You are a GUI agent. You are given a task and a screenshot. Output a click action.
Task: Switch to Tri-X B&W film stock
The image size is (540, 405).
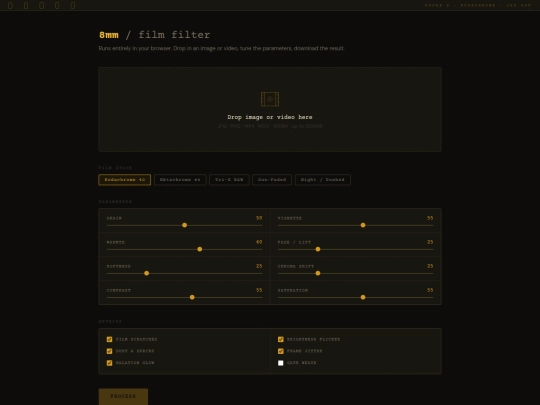pos(229,180)
